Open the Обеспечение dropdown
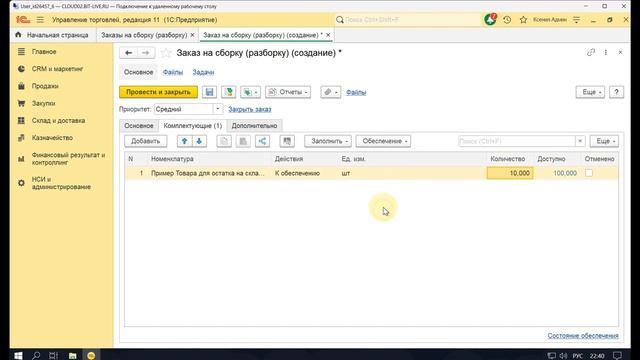 [383, 141]
